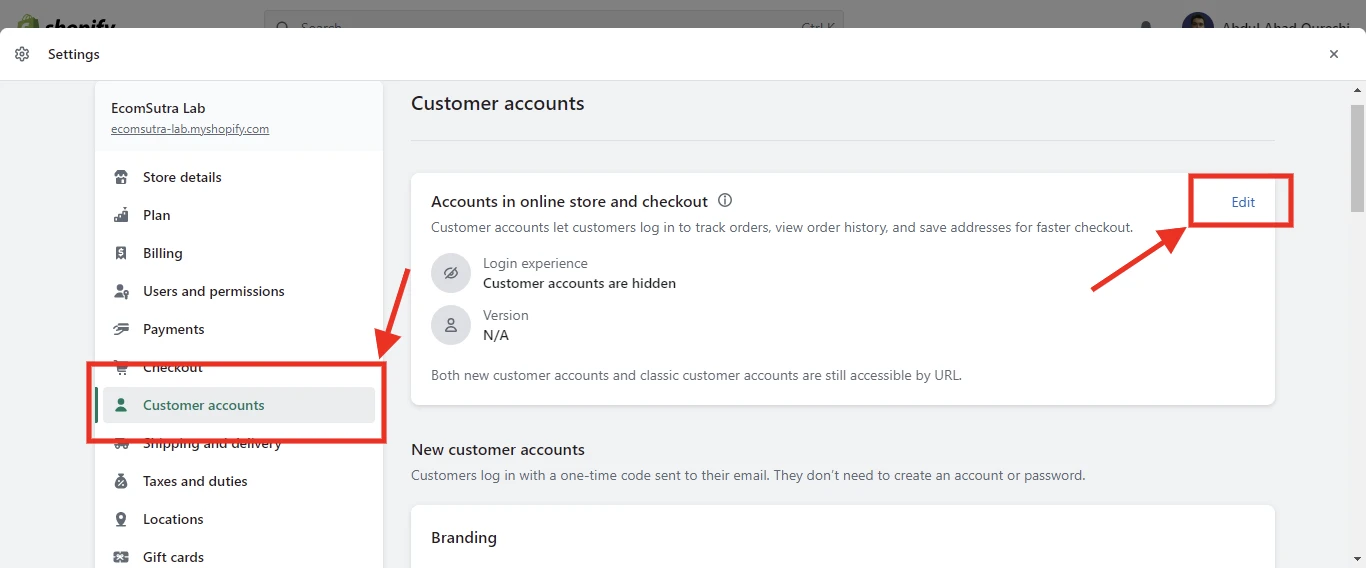The width and height of the screenshot is (1366, 568).
Task: Close the Settings panel with X
Action: 1334,54
